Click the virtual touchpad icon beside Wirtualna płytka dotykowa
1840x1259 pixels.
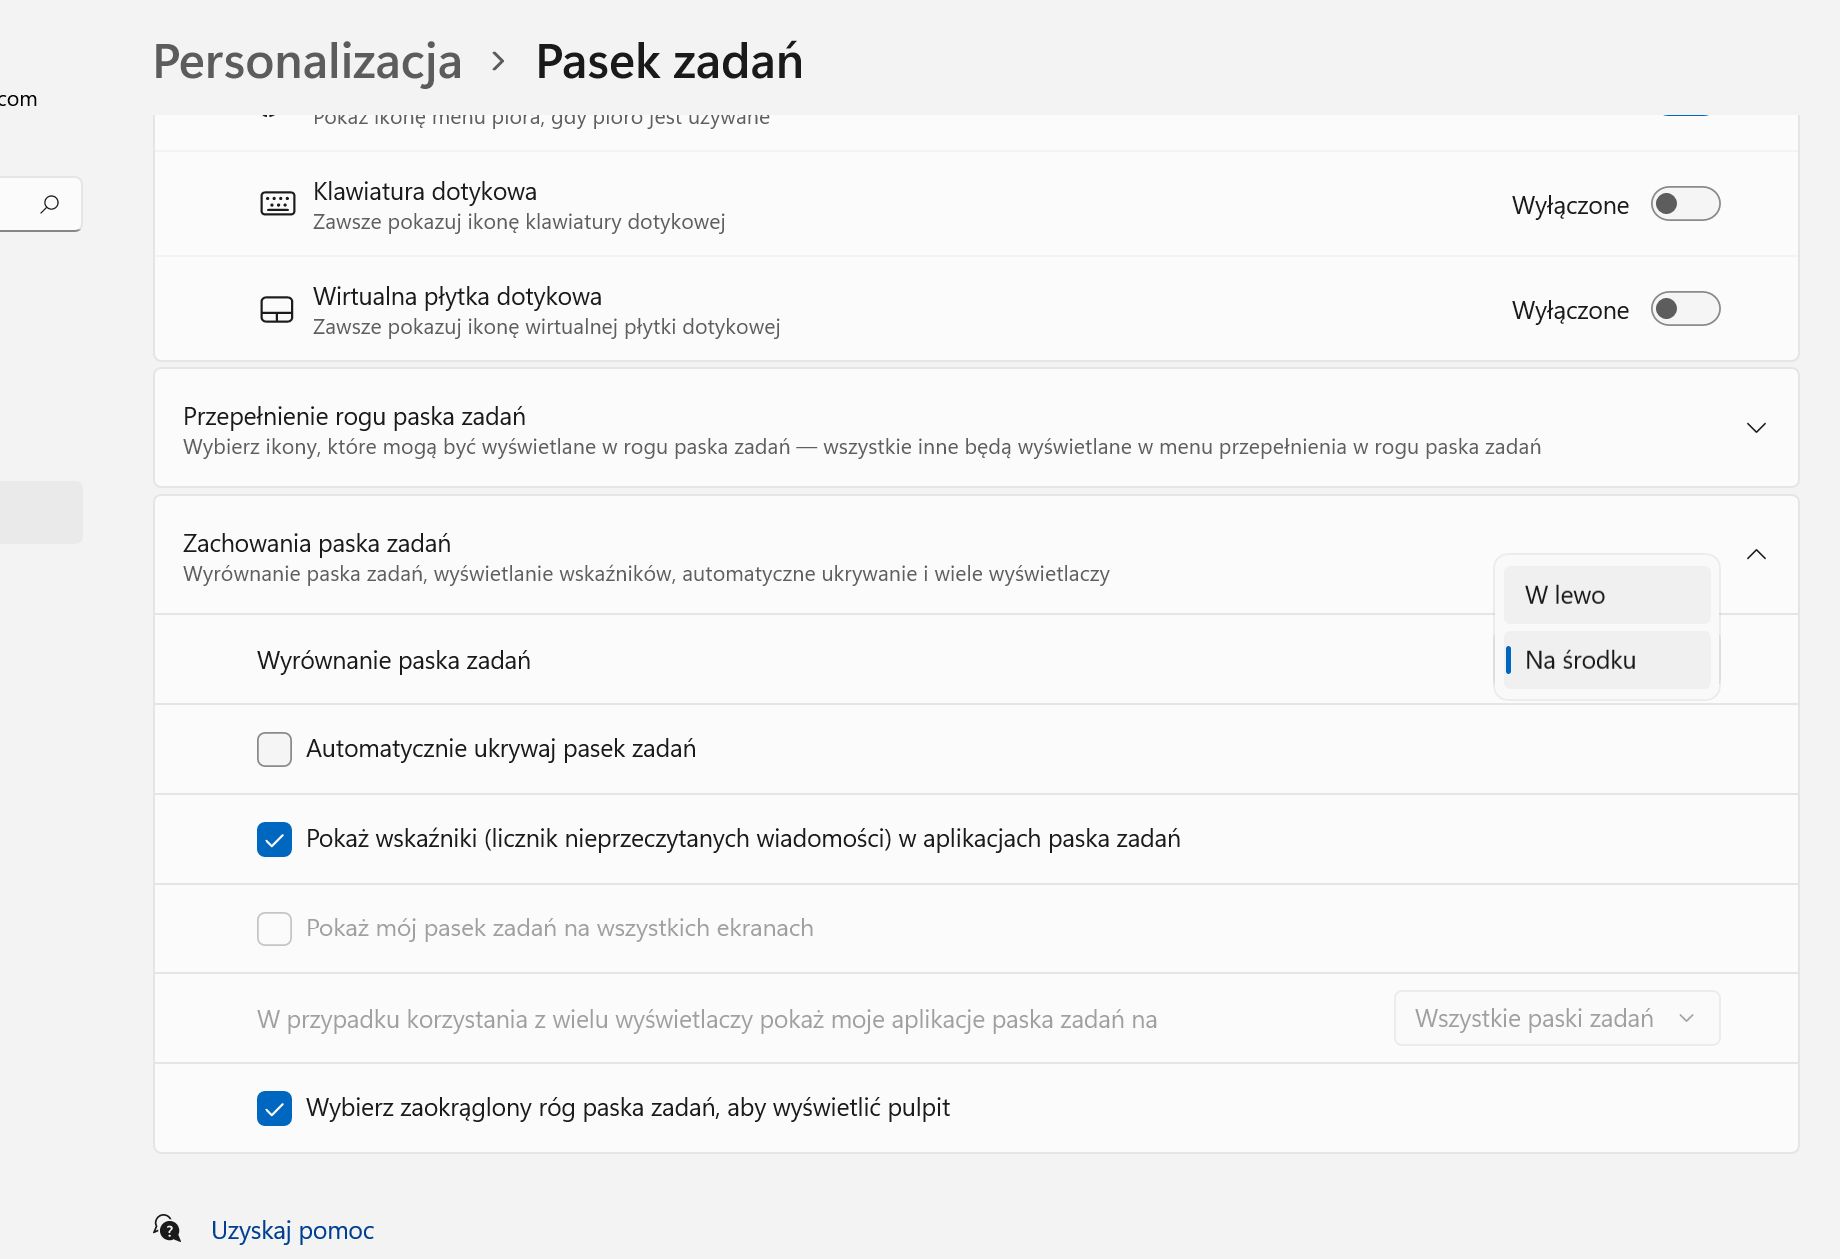click(x=277, y=308)
